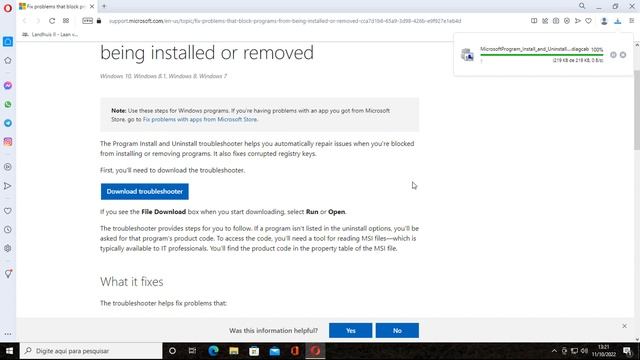Open the sidebar start page house icon
Image resolution: width=640 pixels, height=360 pixels.
[x=8, y=60]
